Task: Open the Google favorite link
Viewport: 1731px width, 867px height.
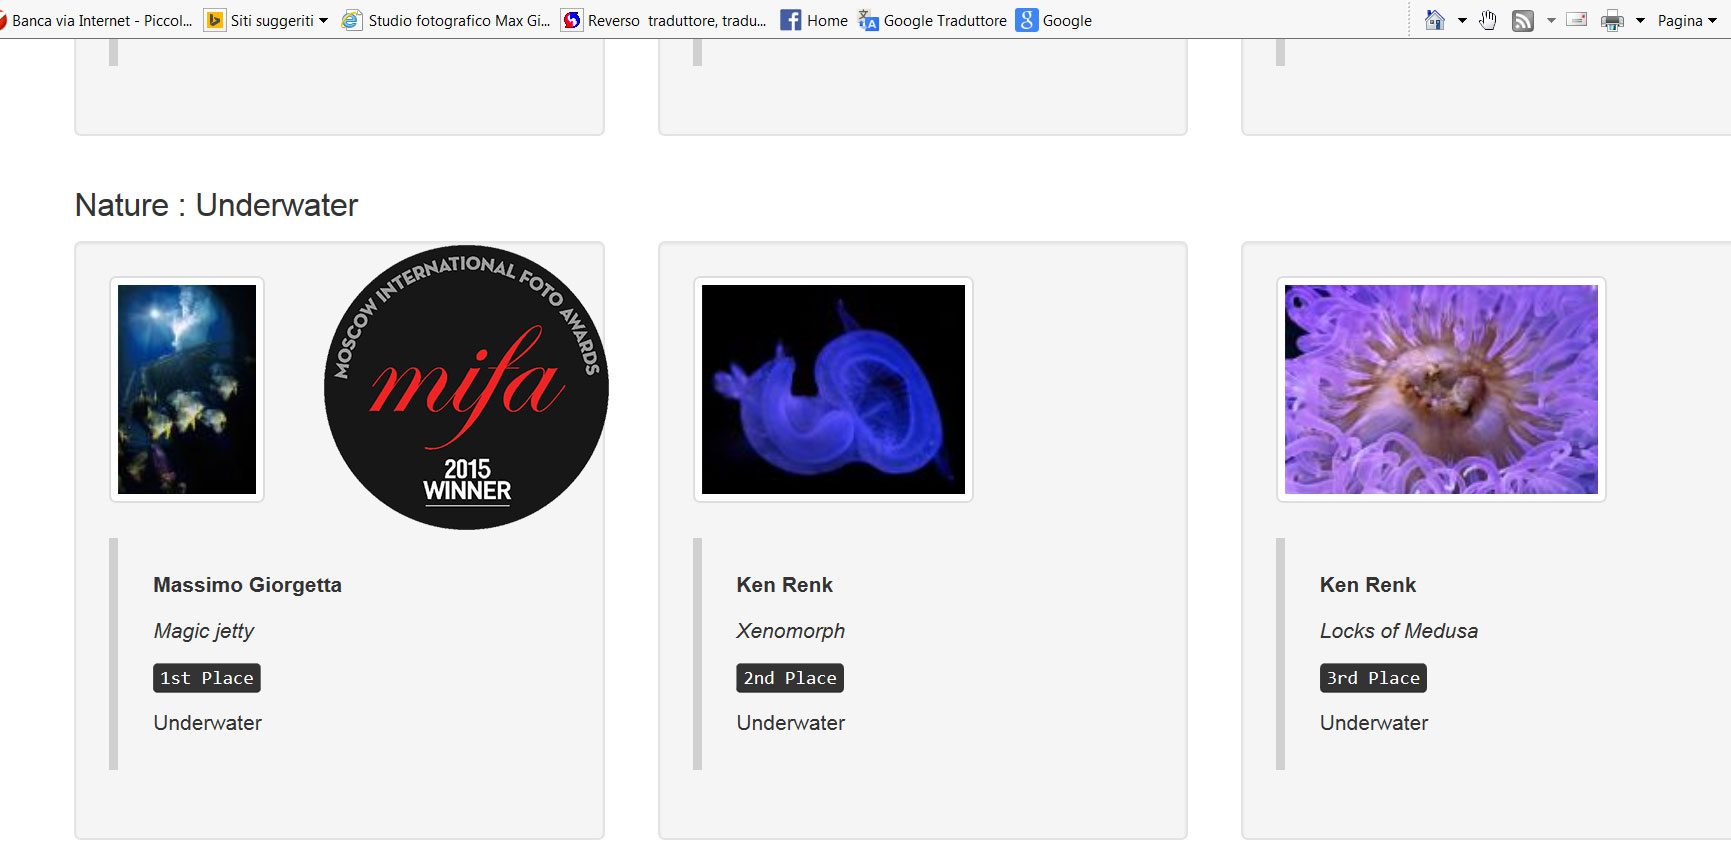Action: pyautogui.click(x=1054, y=20)
